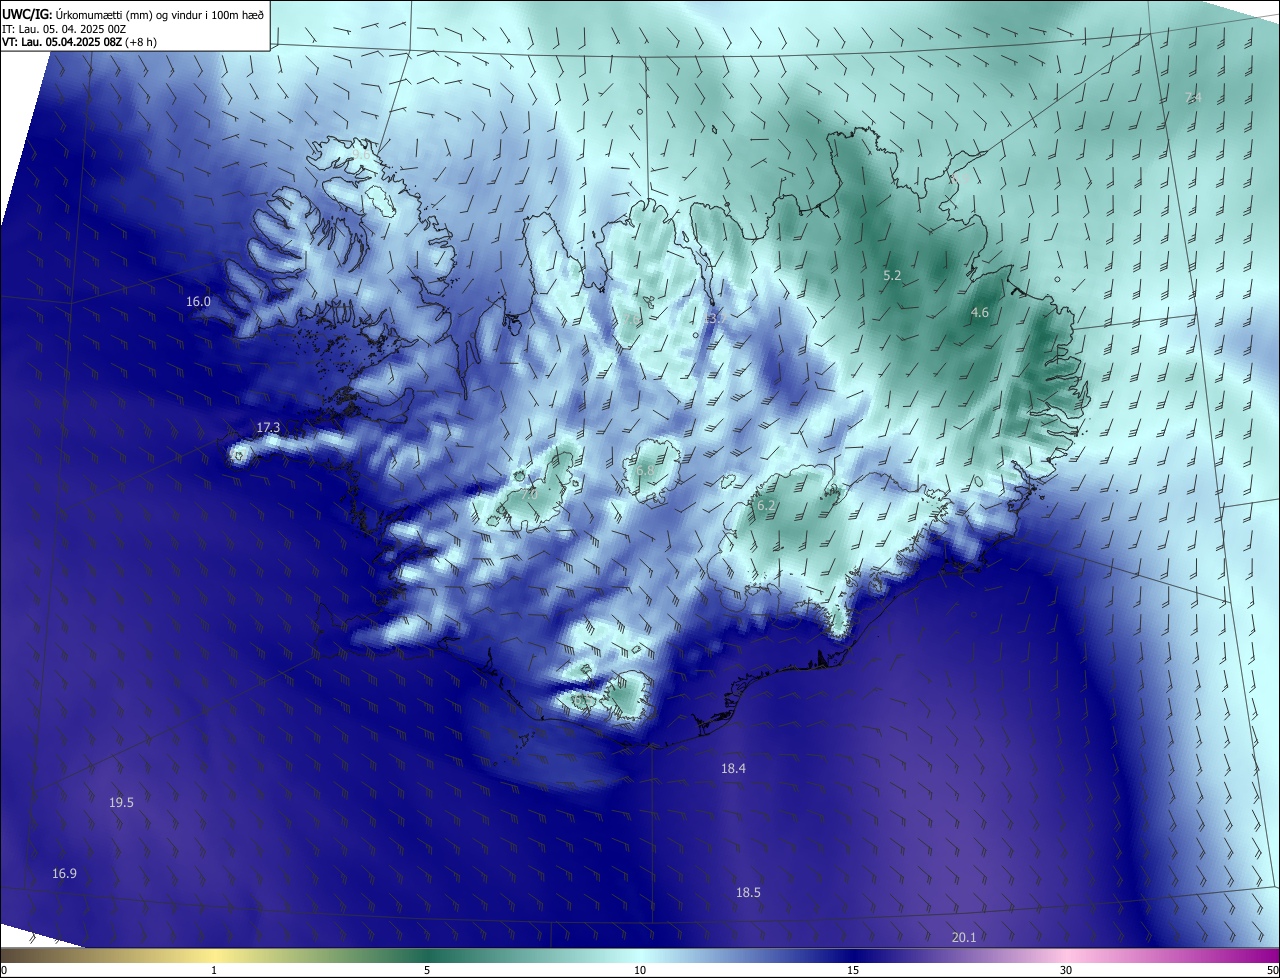Click the 16.0 value label

198,302
